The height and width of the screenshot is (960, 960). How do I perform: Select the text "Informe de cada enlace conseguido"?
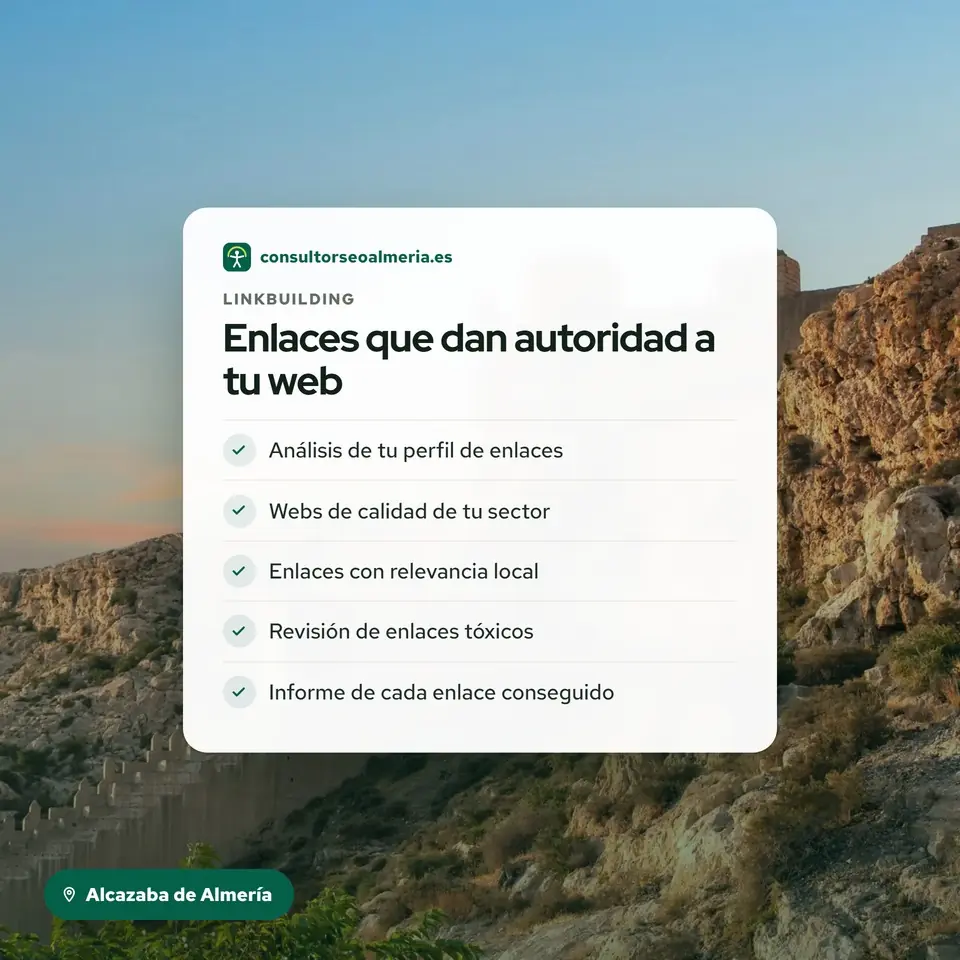pyautogui.click(x=441, y=693)
